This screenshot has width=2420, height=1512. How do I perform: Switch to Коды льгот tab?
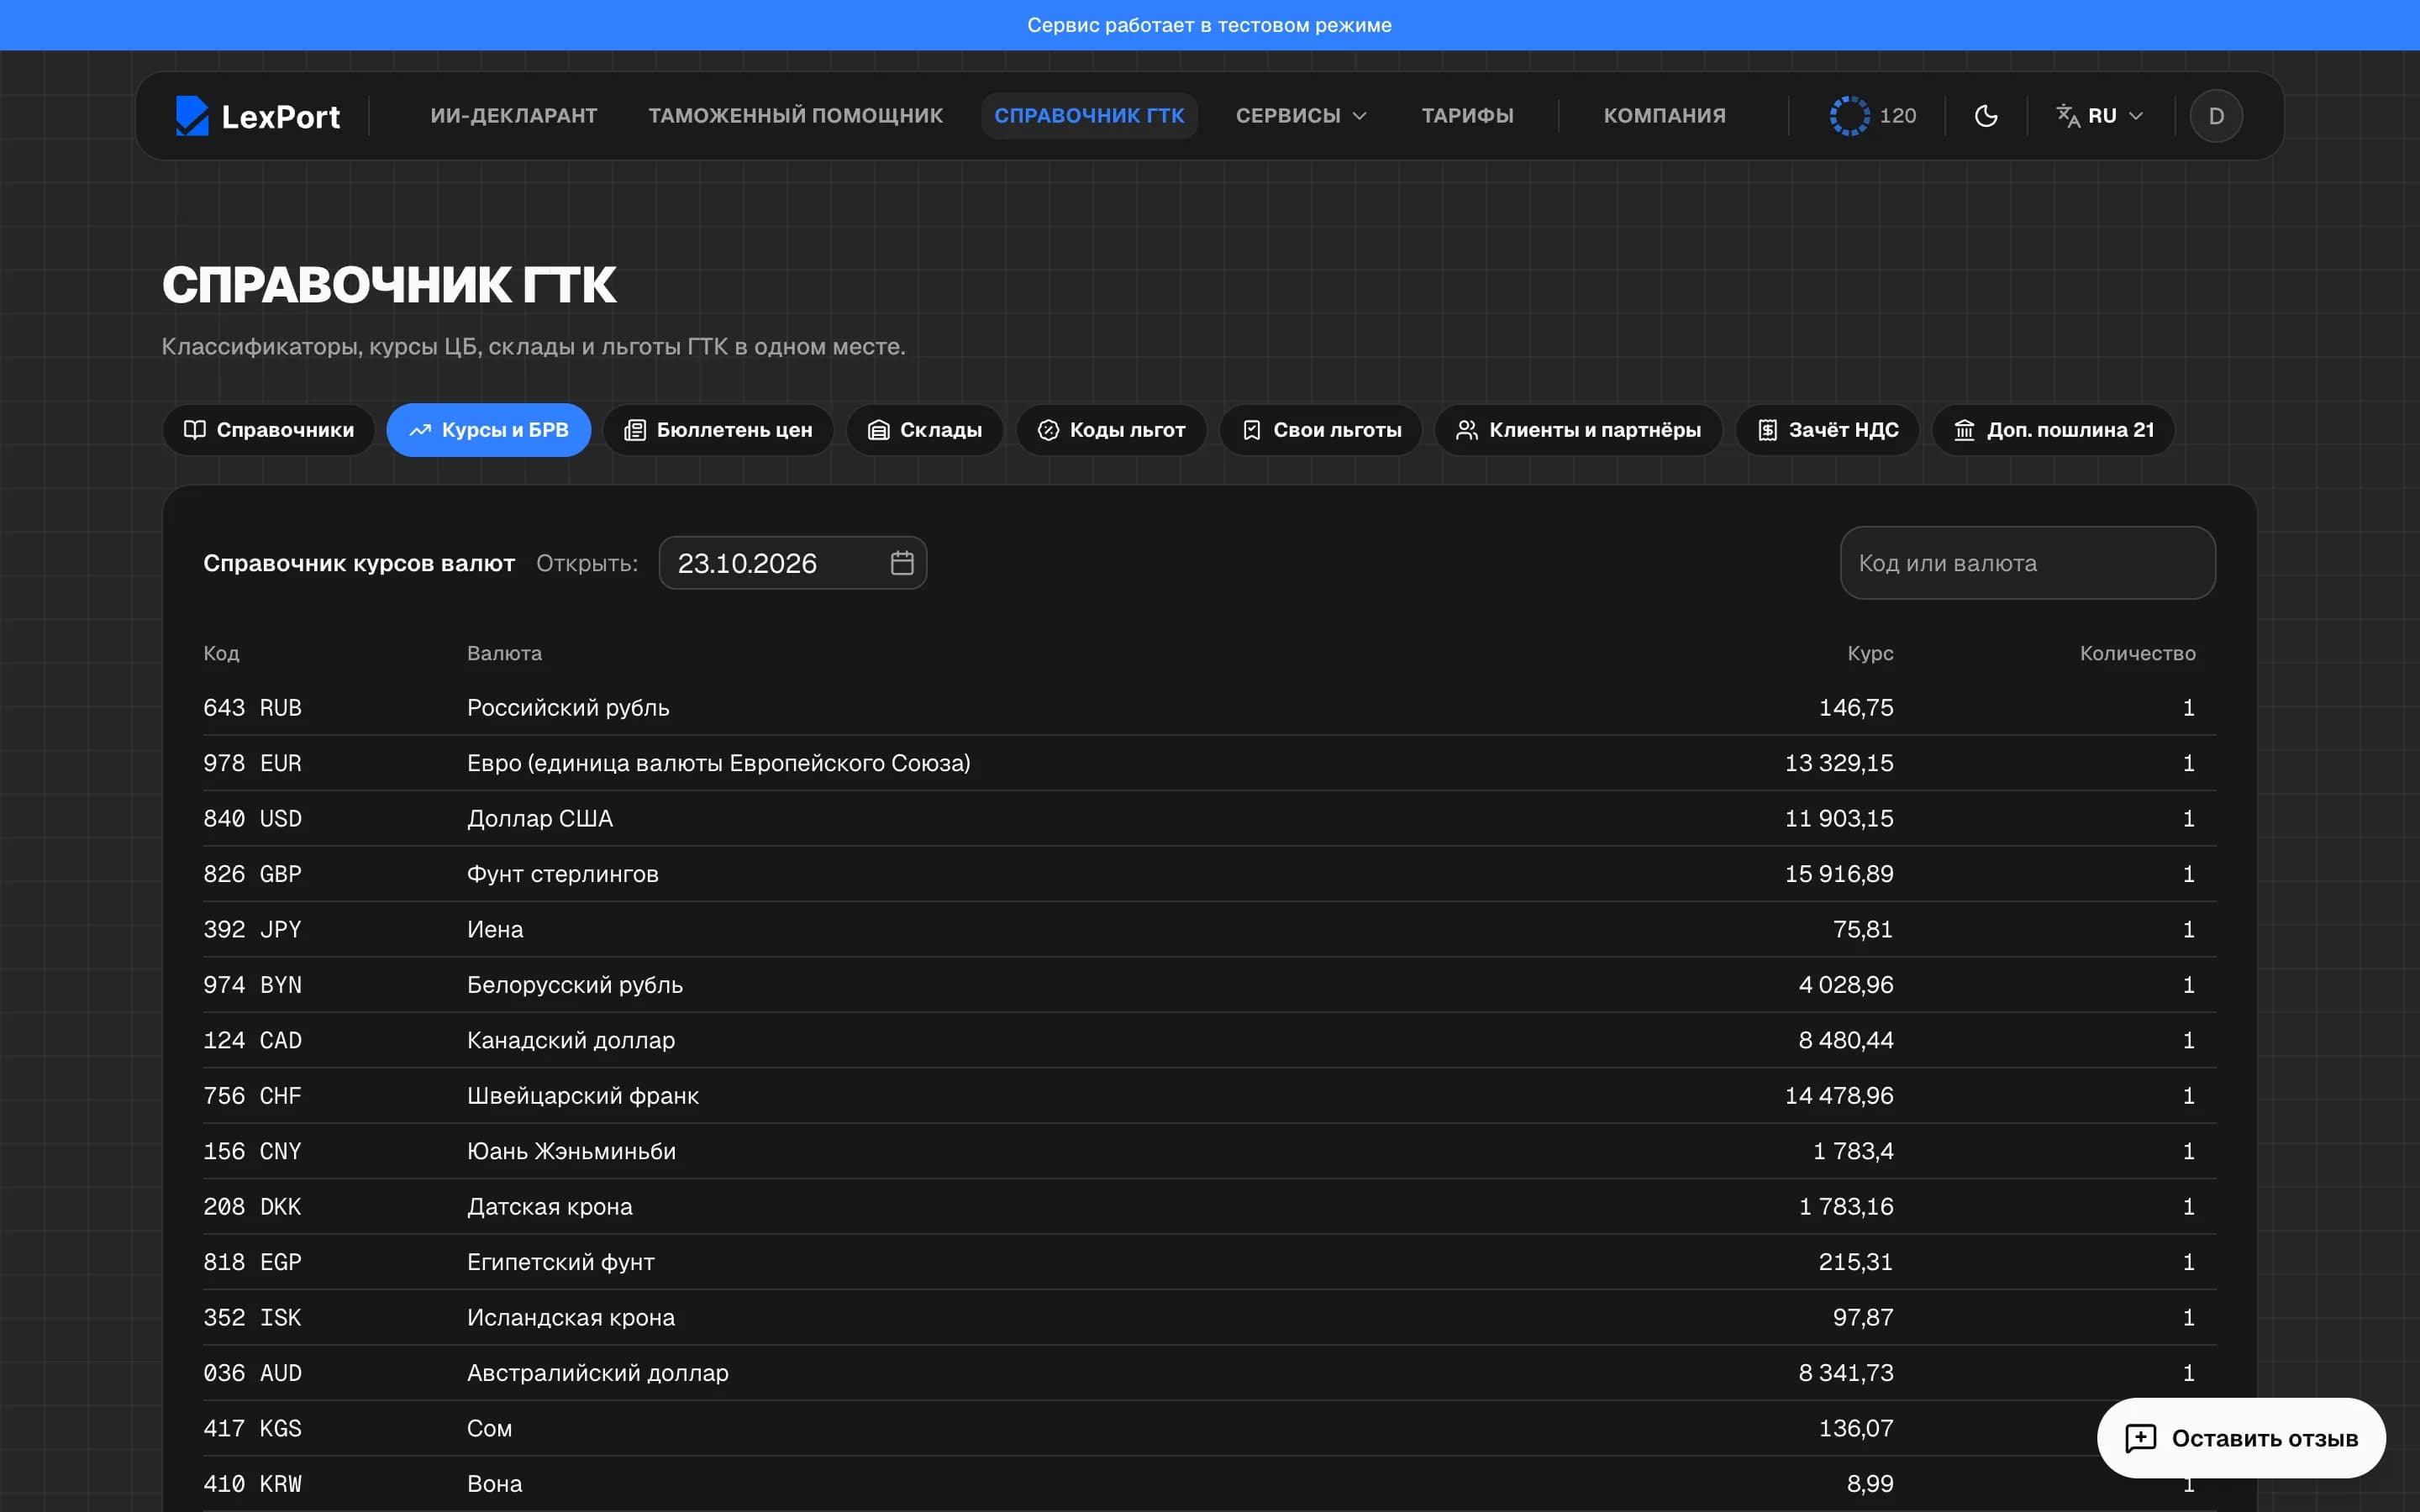[x=1111, y=430]
